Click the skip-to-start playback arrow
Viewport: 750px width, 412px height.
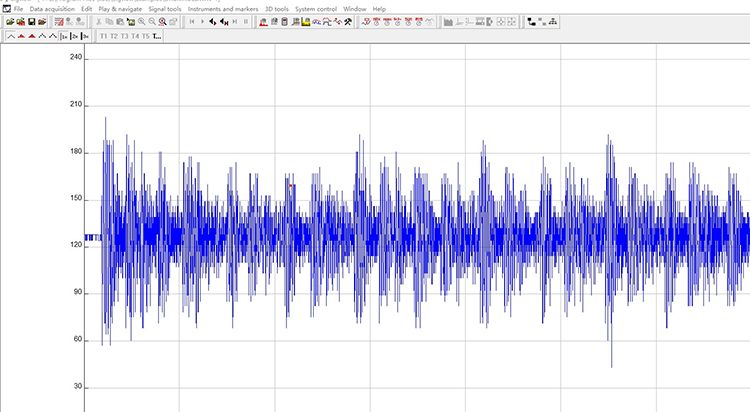coord(191,21)
